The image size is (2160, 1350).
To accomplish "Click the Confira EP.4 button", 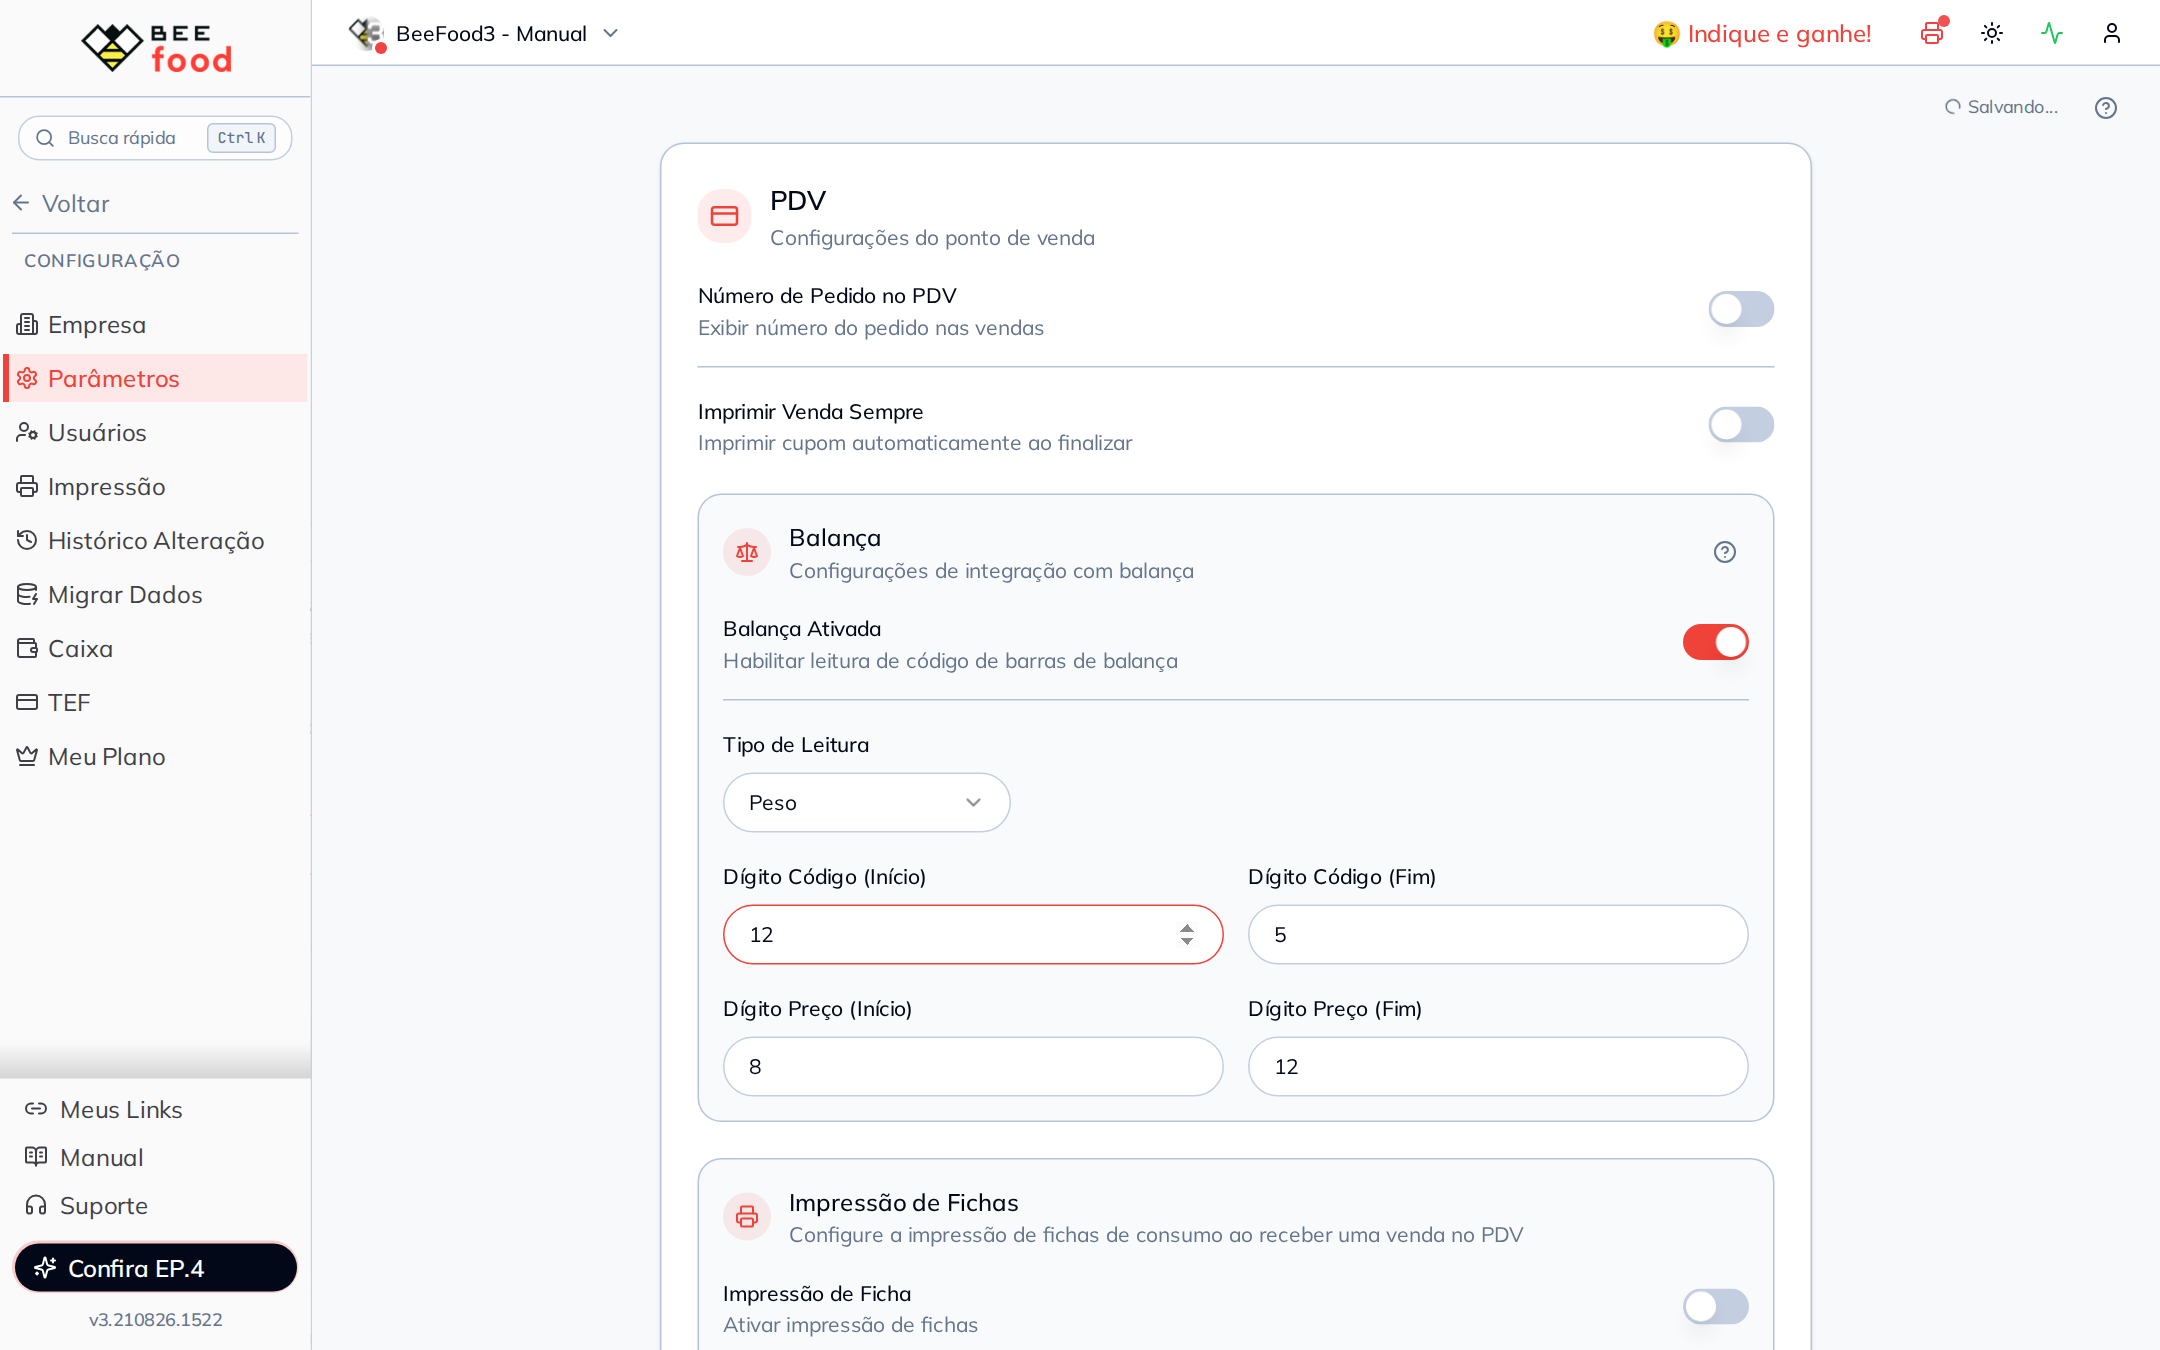I will 156,1268.
